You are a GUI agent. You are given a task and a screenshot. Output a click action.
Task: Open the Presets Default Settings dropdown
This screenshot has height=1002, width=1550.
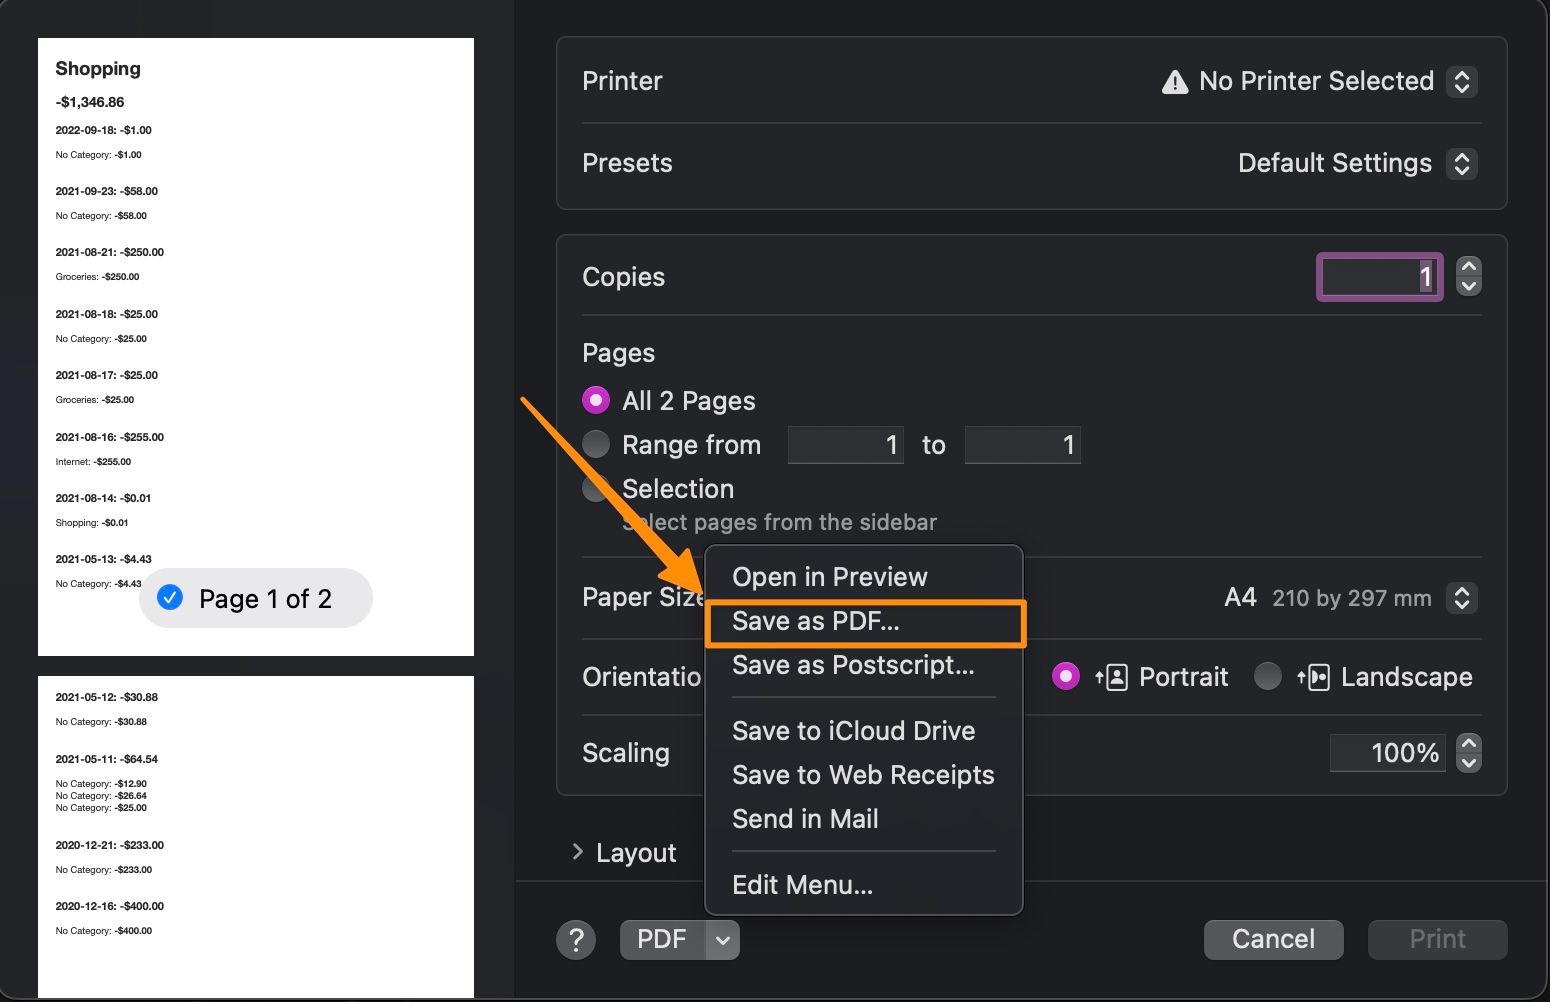[1461, 164]
